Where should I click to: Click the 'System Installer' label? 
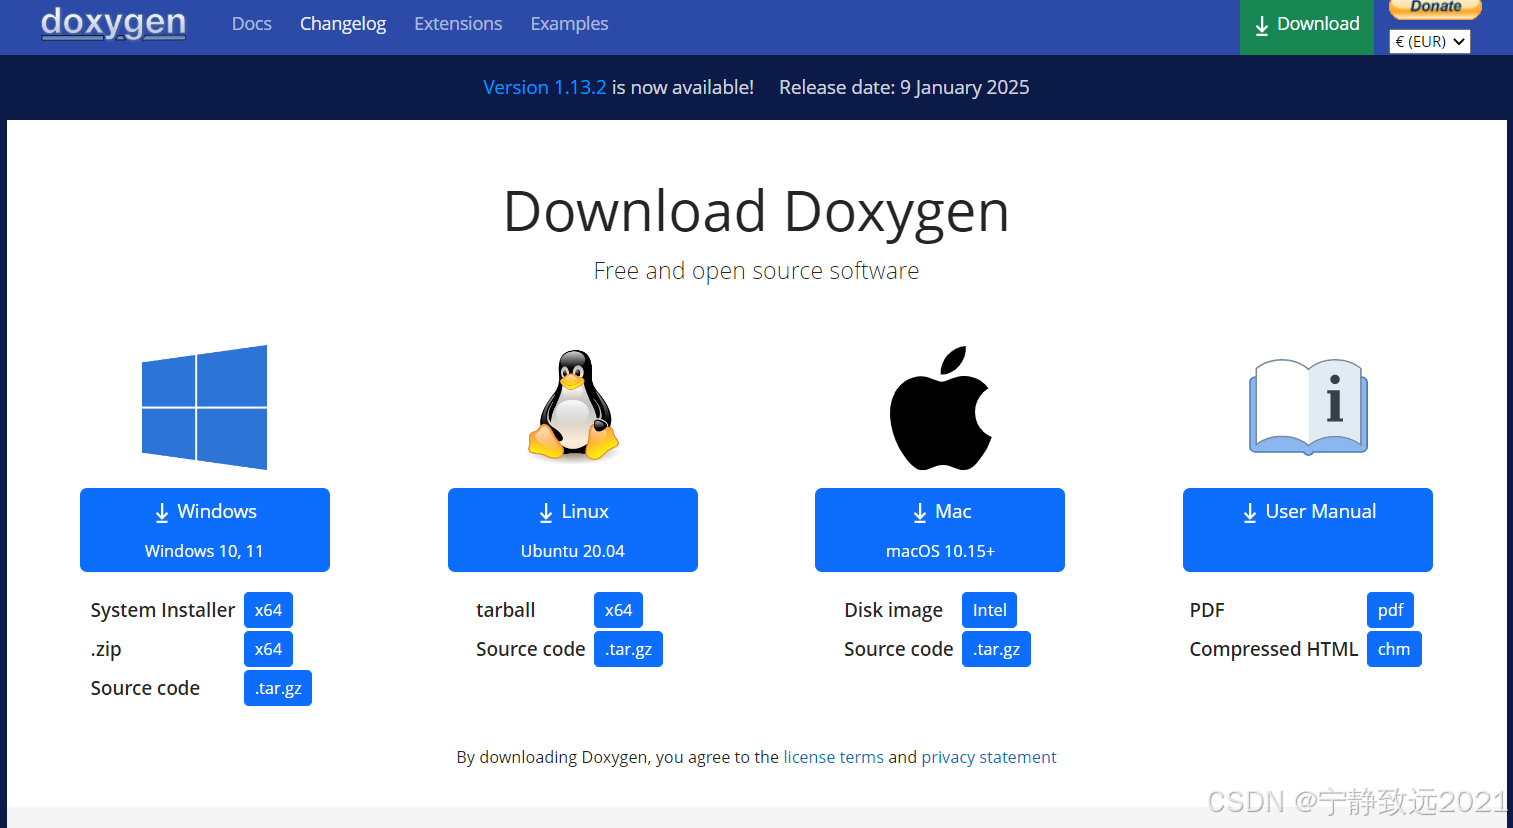(x=163, y=610)
